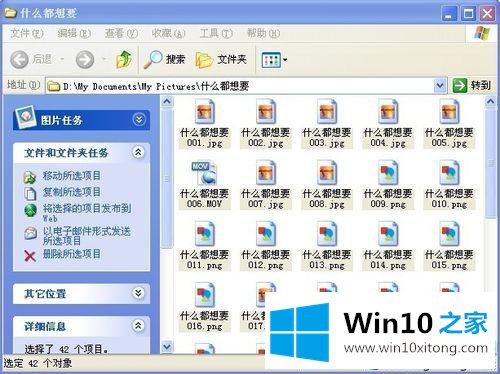Select file icon 什么都想要001.jpg
This screenshot has width=500, height=374.
(205, 111)
